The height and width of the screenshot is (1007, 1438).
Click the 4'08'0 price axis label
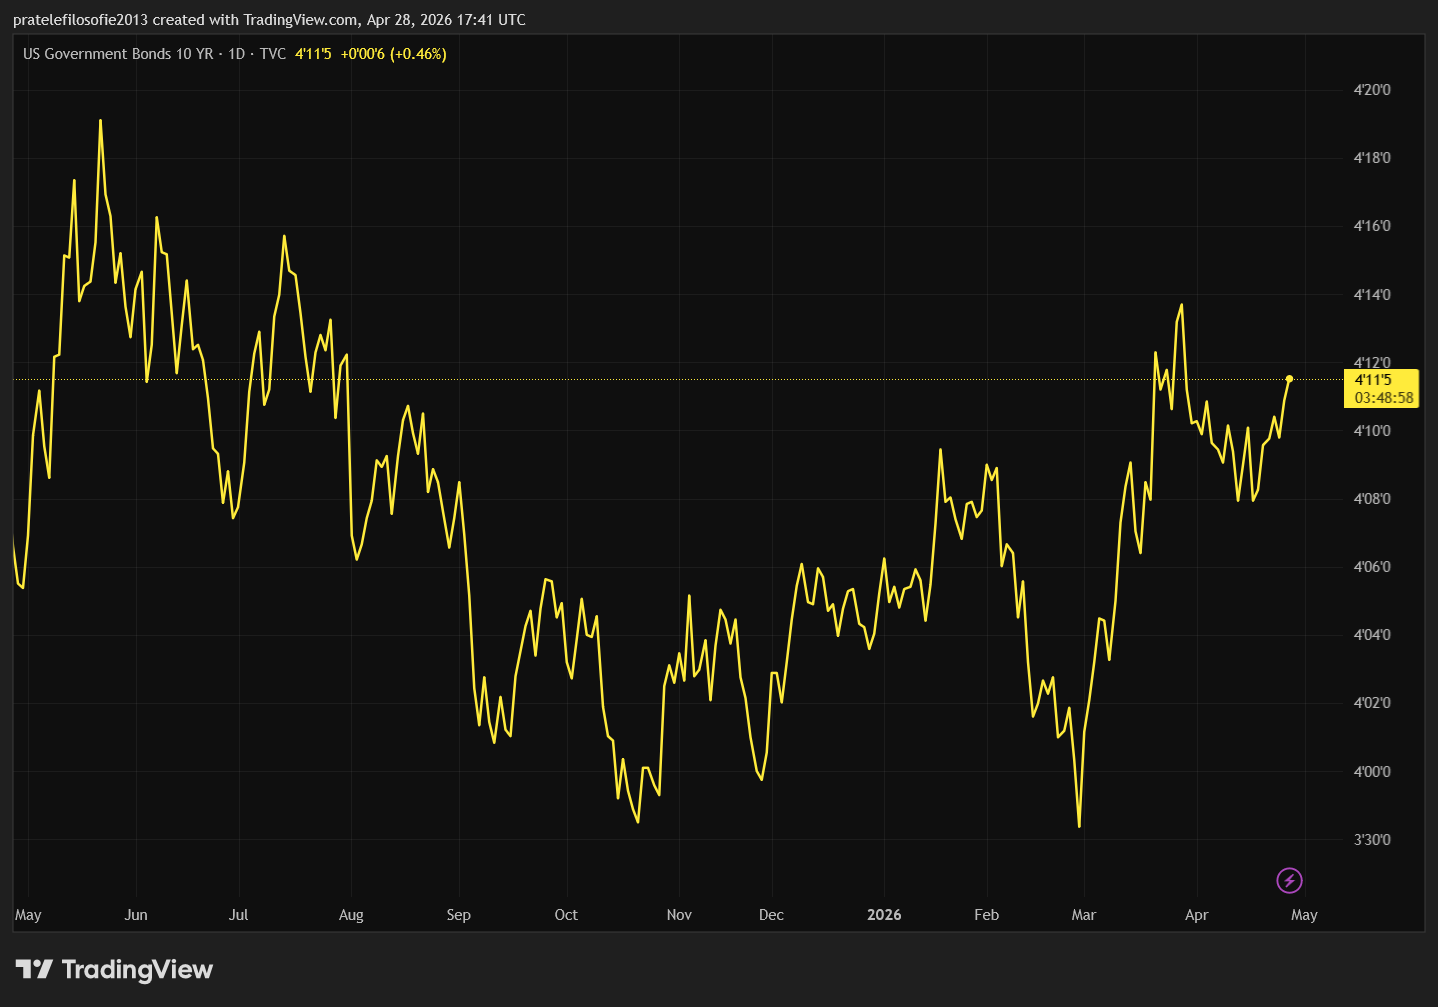[x=1372, y=499]
